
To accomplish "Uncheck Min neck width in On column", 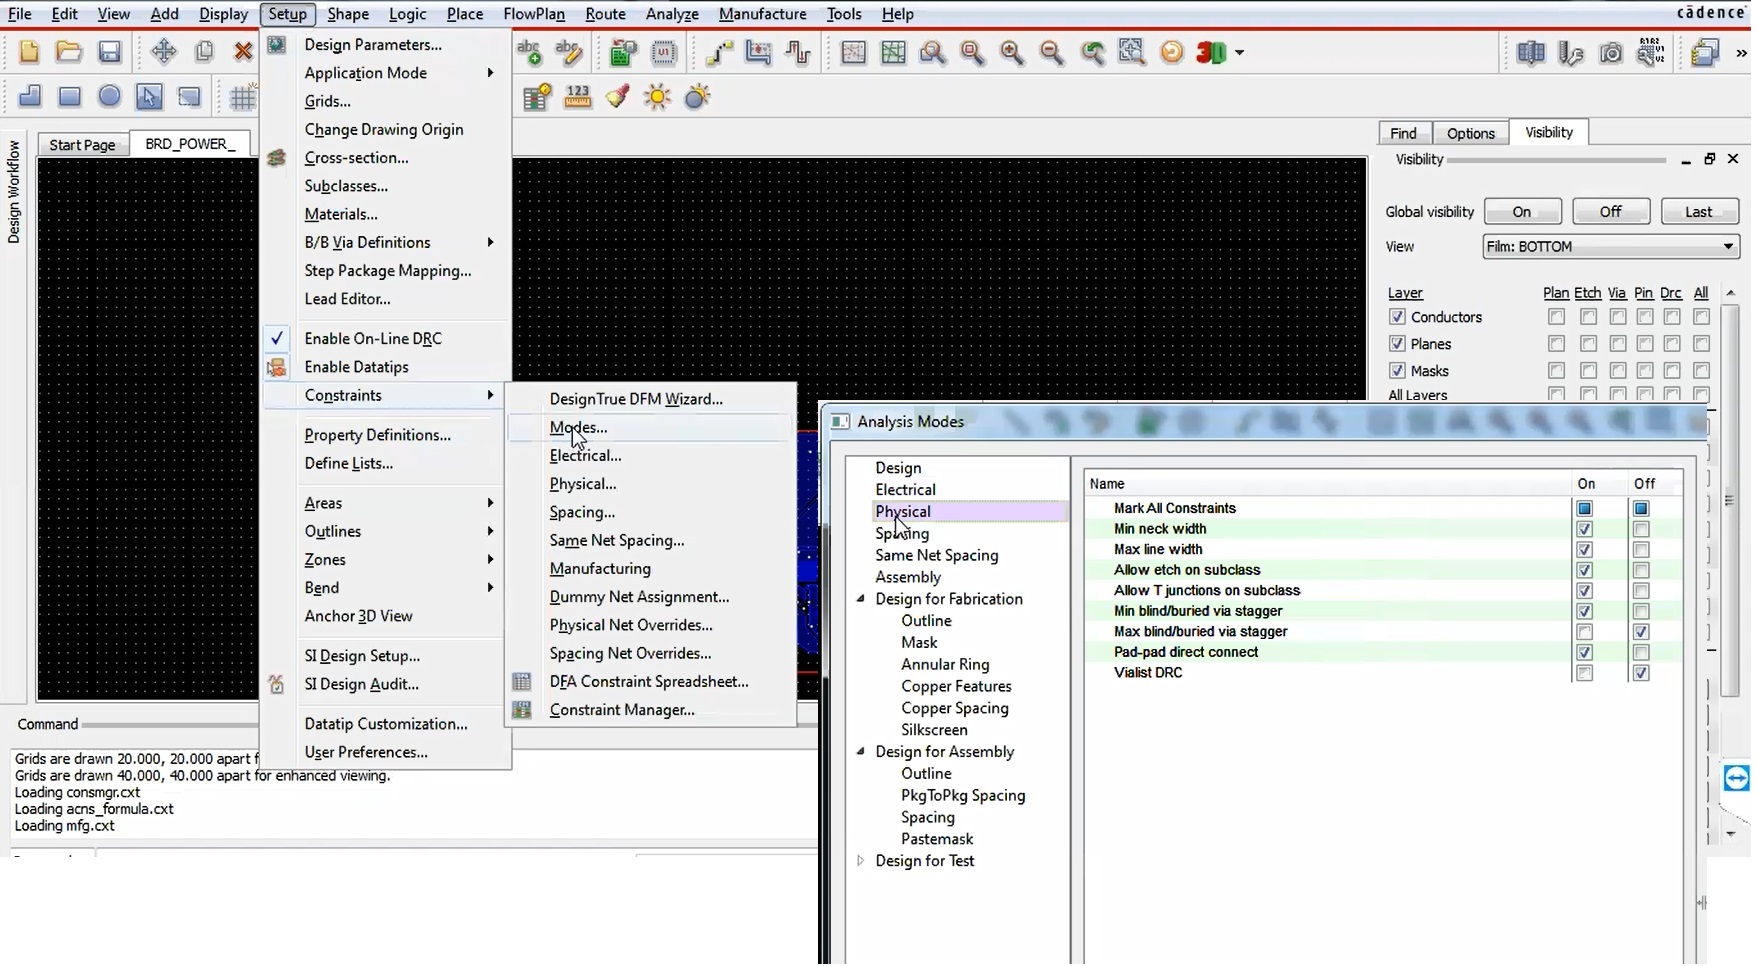I will pyautogui.click(x=1584, y=529).
